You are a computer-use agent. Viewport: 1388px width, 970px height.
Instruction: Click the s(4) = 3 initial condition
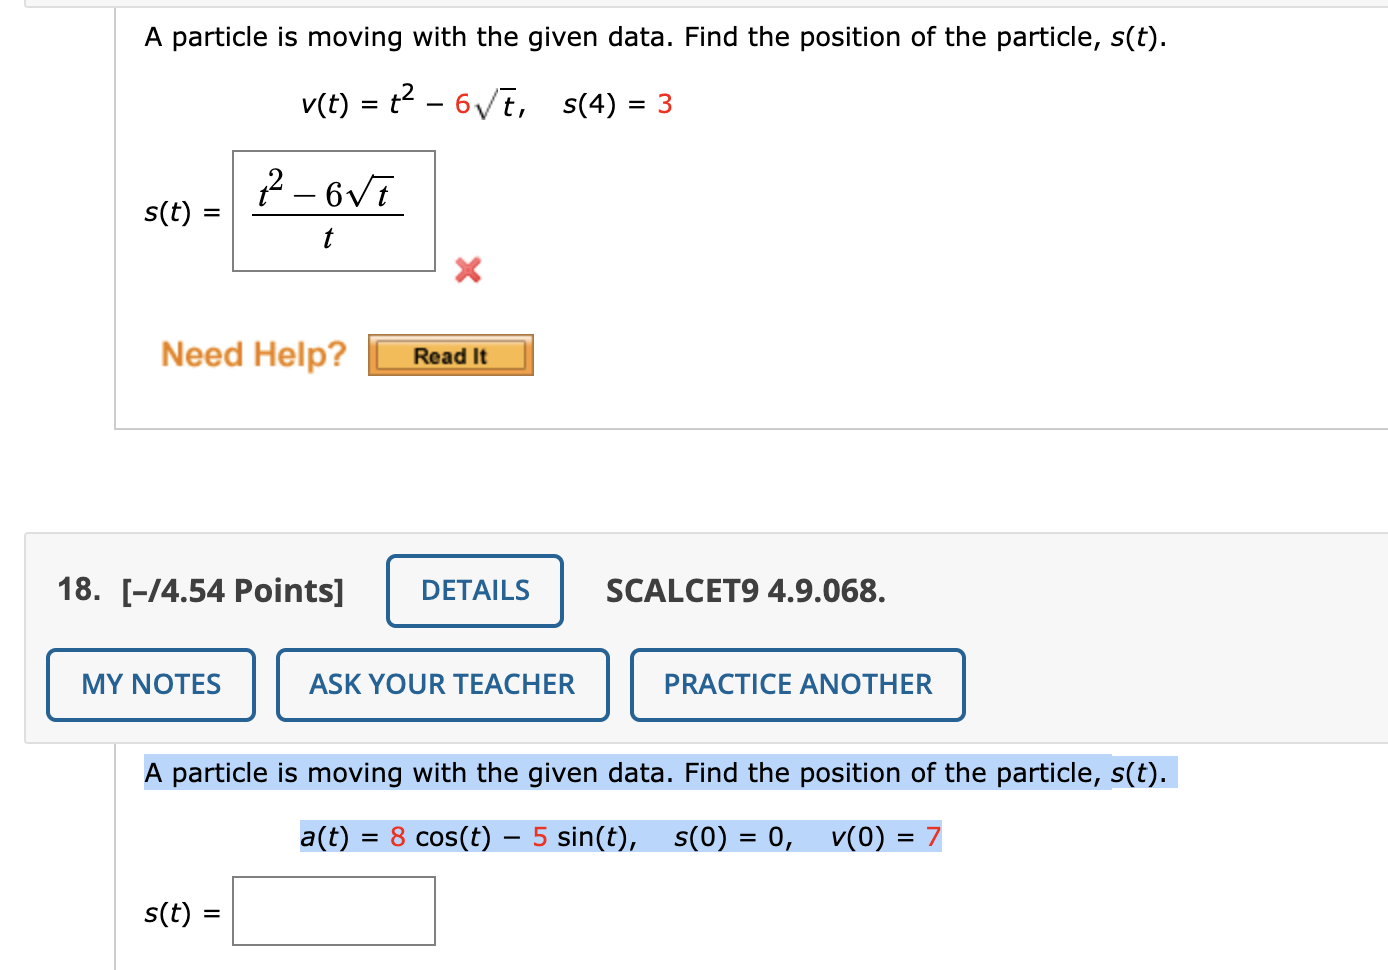617,104
